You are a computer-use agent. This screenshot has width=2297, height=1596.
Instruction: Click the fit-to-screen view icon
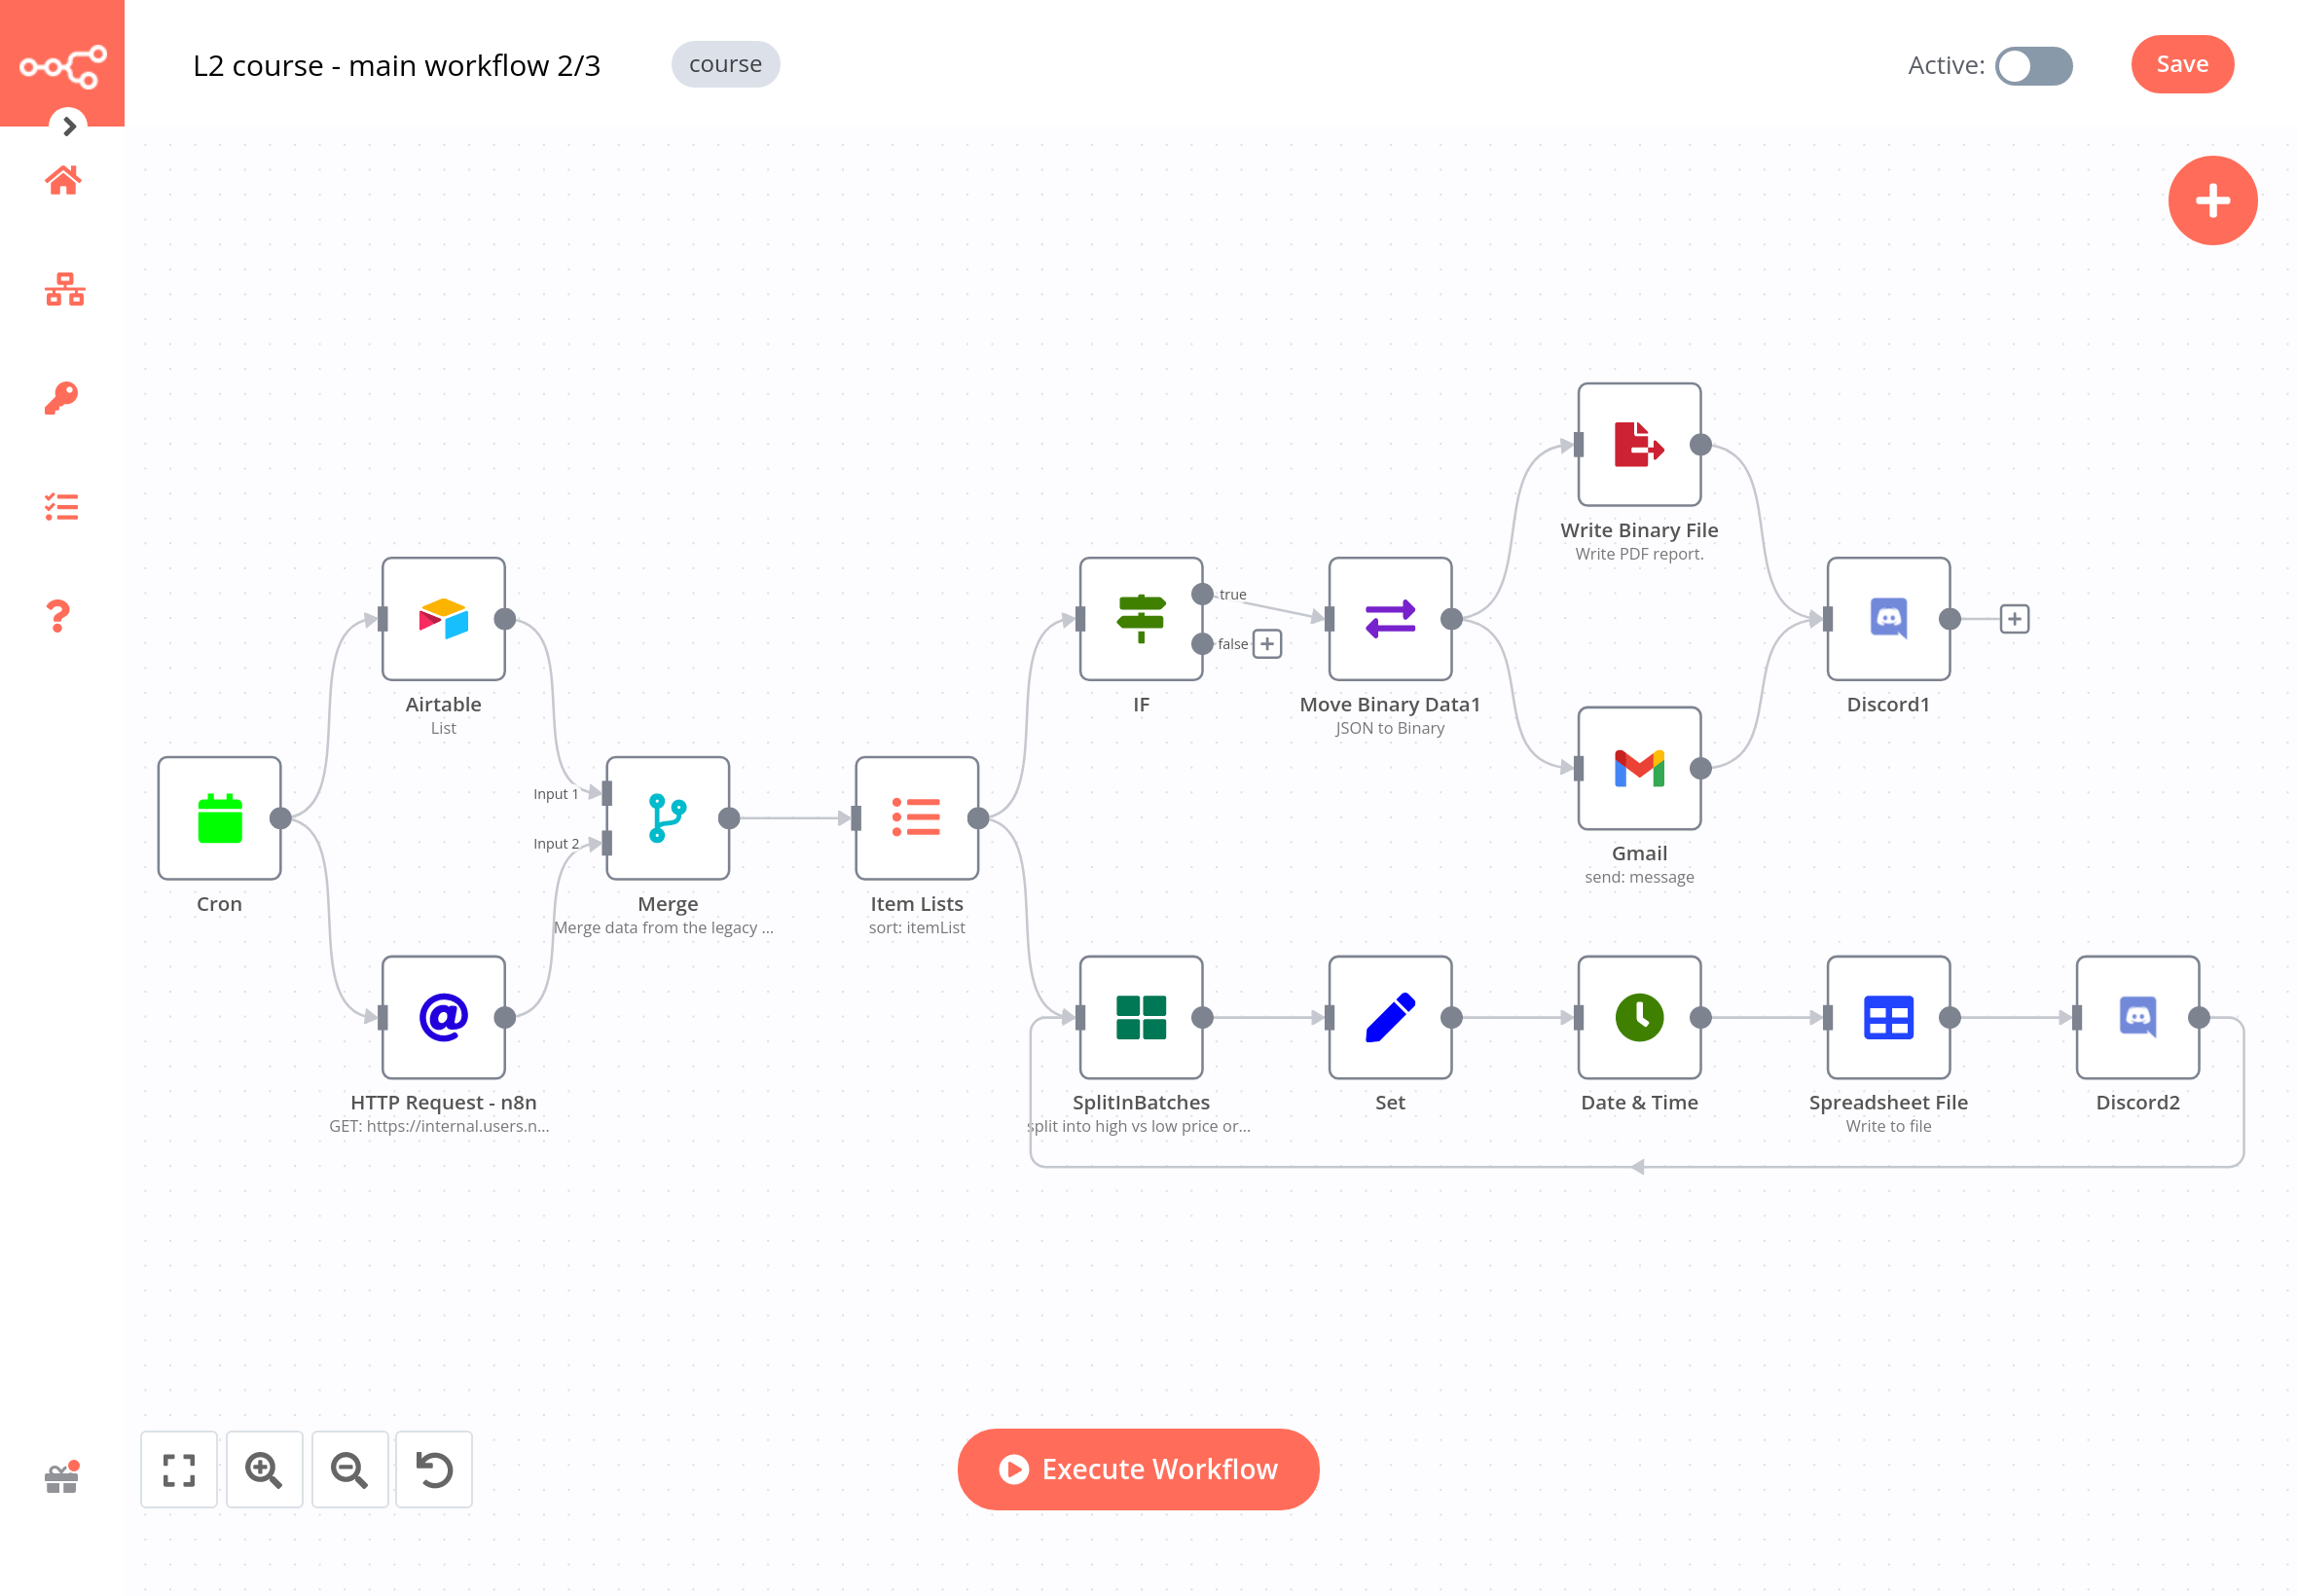176,1469
